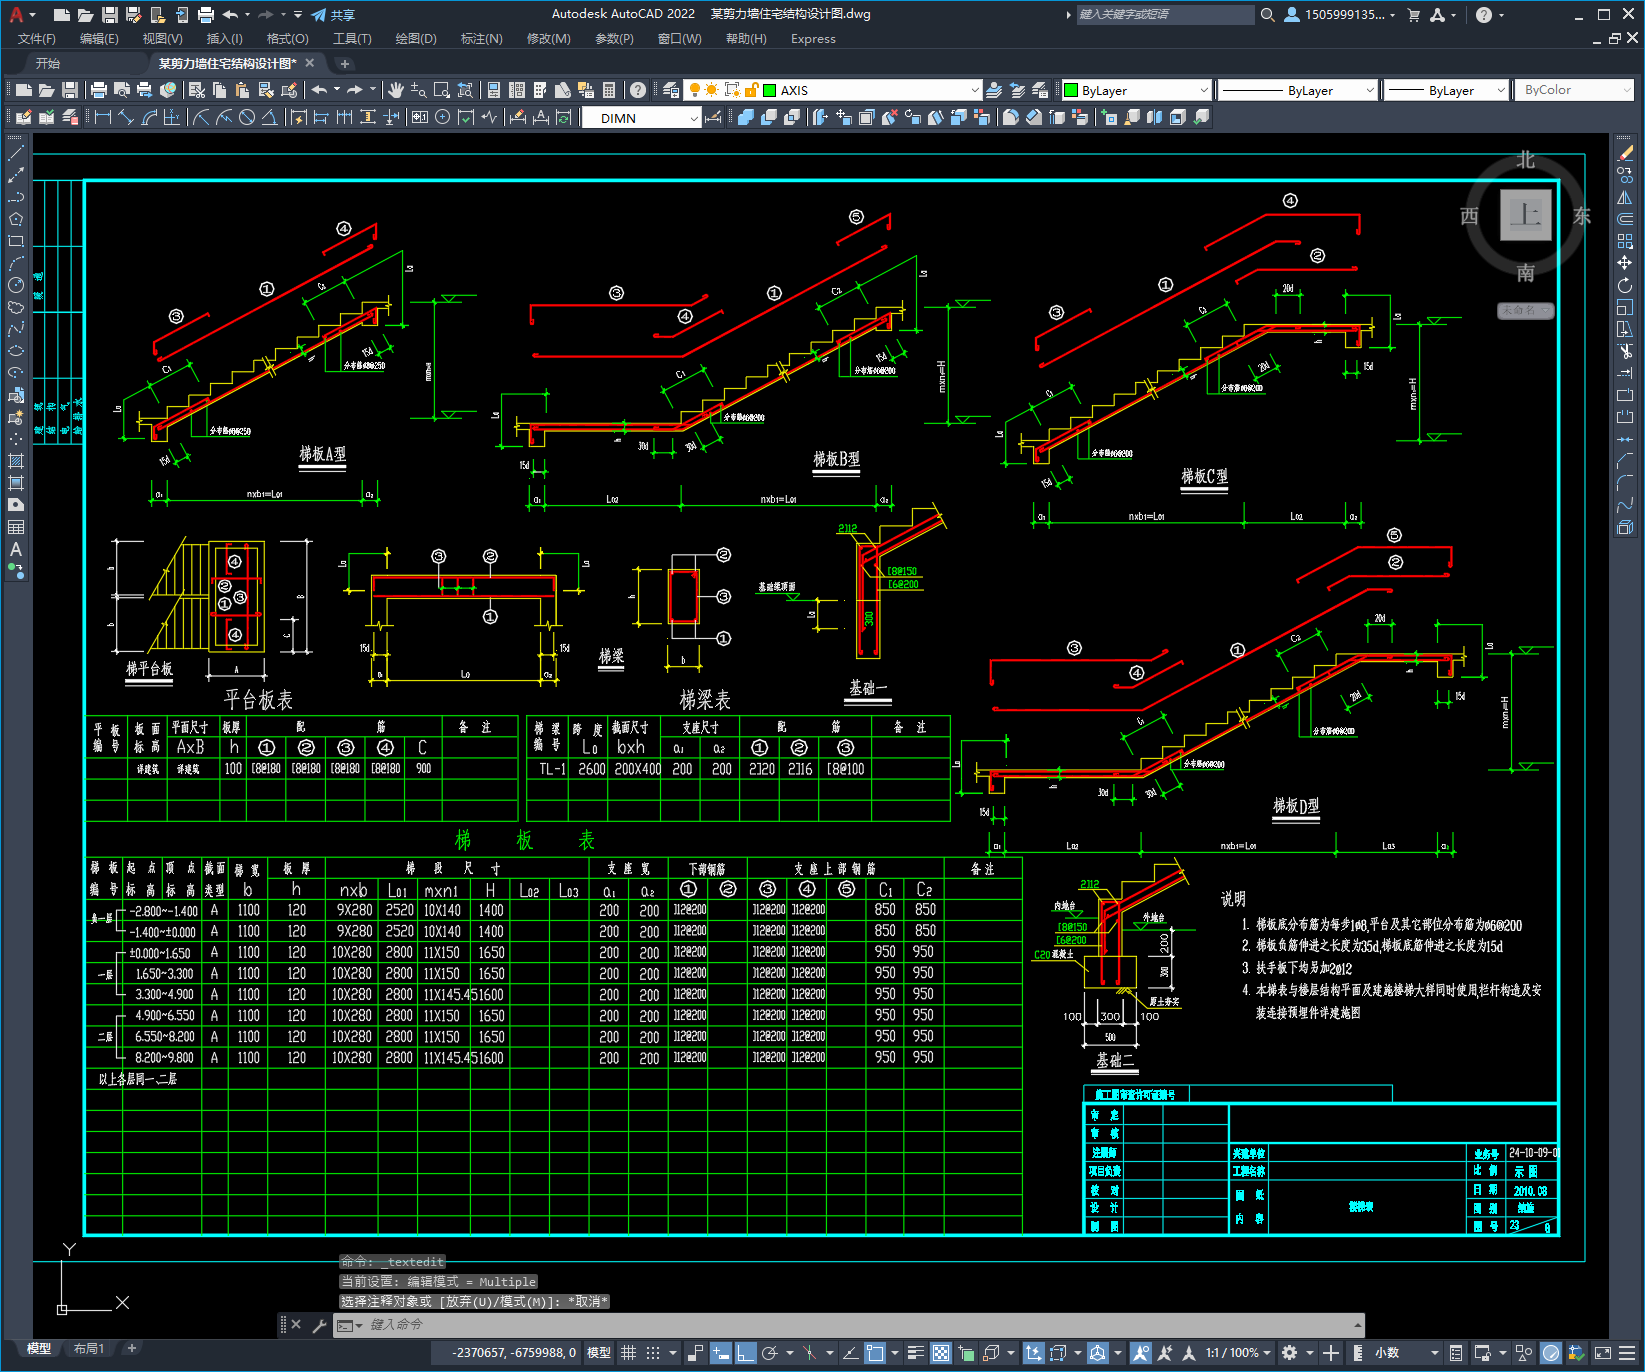Select the Line tool in draw toolbar

[x=15, y=153]
